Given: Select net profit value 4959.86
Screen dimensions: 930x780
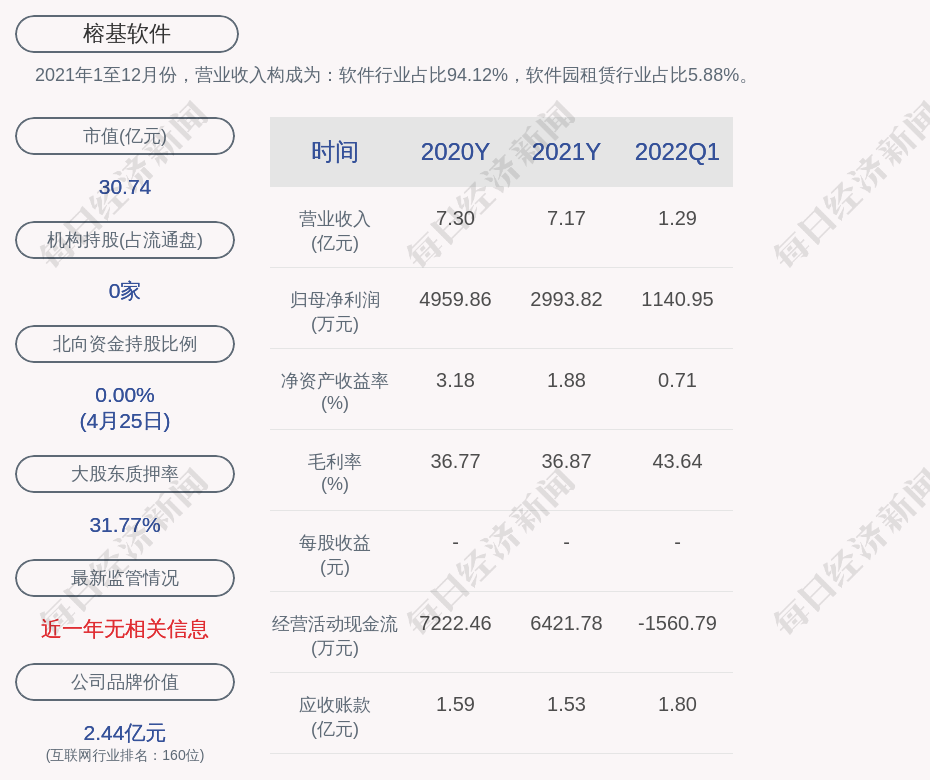Looking at the screenshot, I should pyautogui.click(x=455, y=299).
